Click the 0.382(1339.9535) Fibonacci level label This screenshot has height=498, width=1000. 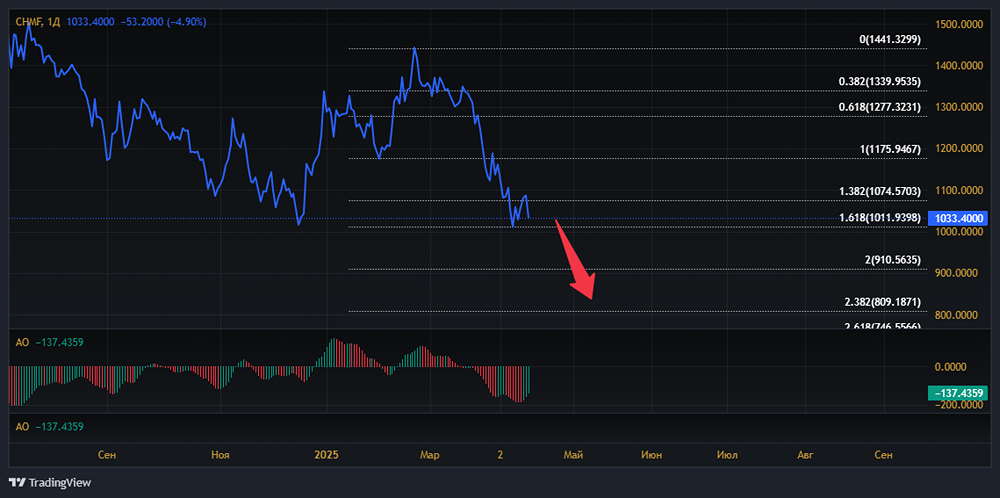tap(878, 83)
